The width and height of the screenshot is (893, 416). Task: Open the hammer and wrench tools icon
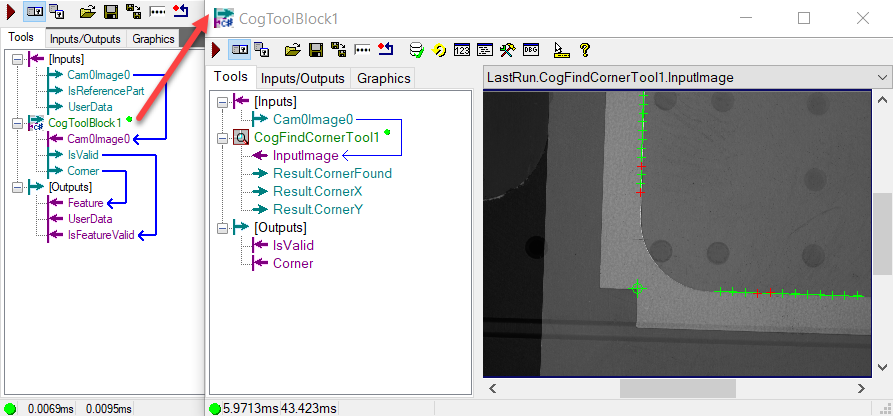pos(507,50)
